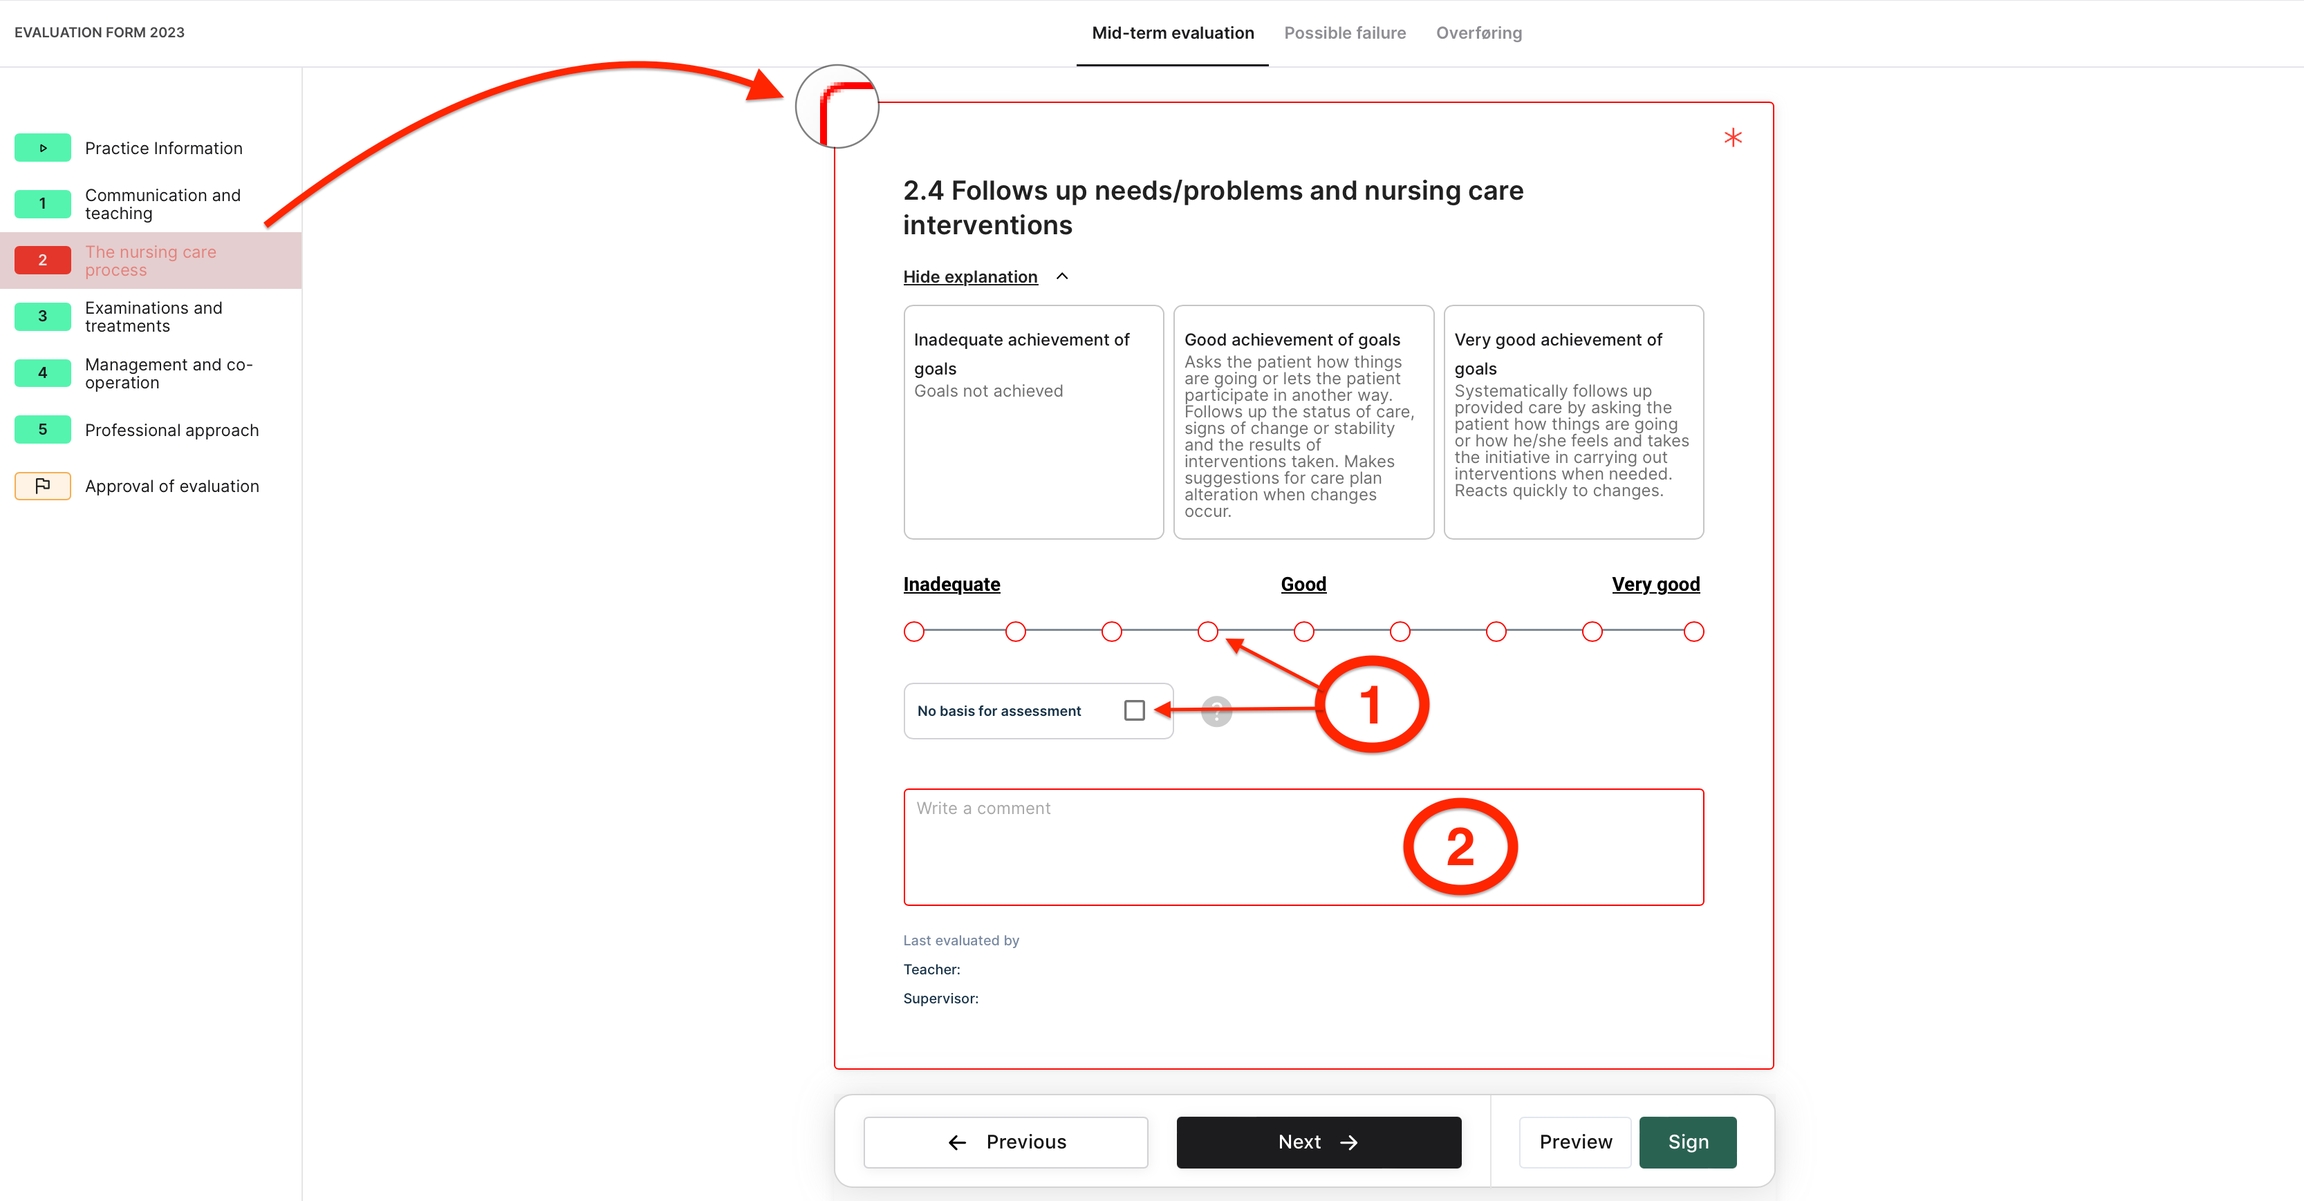Click the underlined Good scale heading
The image size is (2304, 1201).
[1303, 585]
